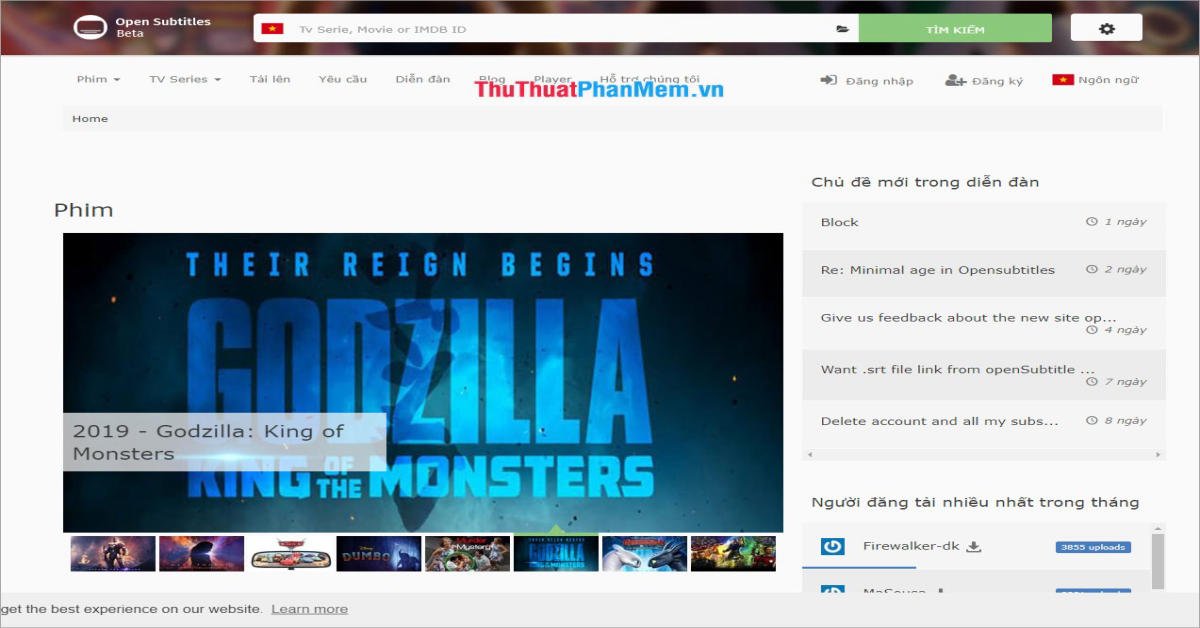Open the Firewalker-dk uploader profile

coord(911,546)
